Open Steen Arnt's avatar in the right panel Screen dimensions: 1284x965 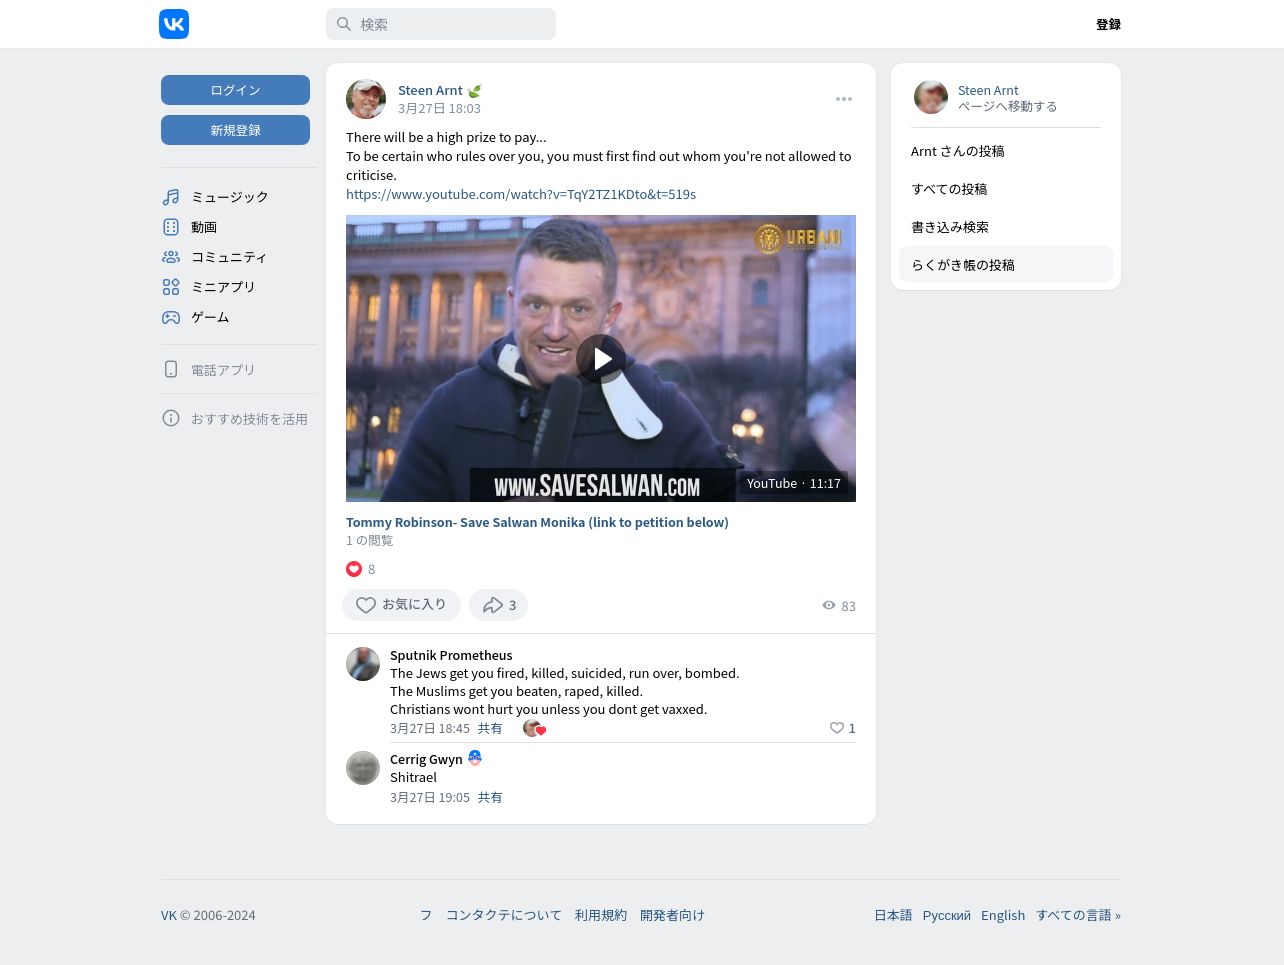tap(931, 97)
